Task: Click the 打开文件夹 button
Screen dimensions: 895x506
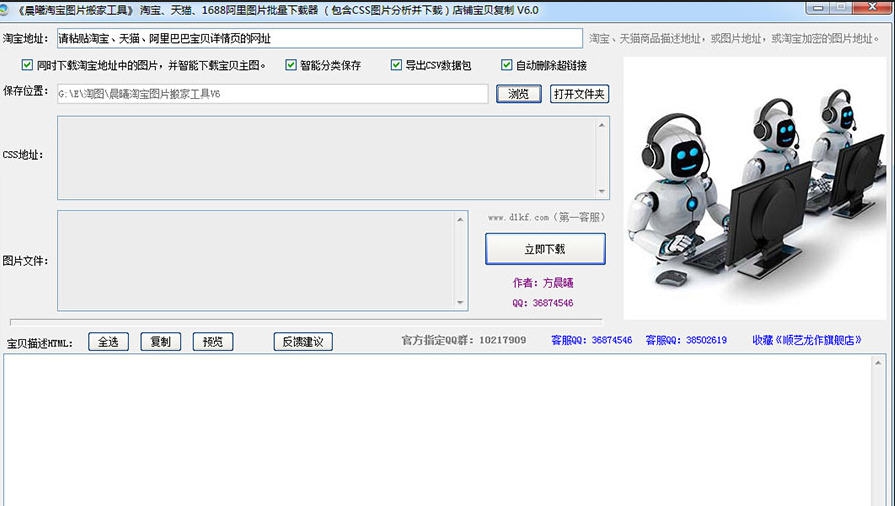Action: coord(579,94)
